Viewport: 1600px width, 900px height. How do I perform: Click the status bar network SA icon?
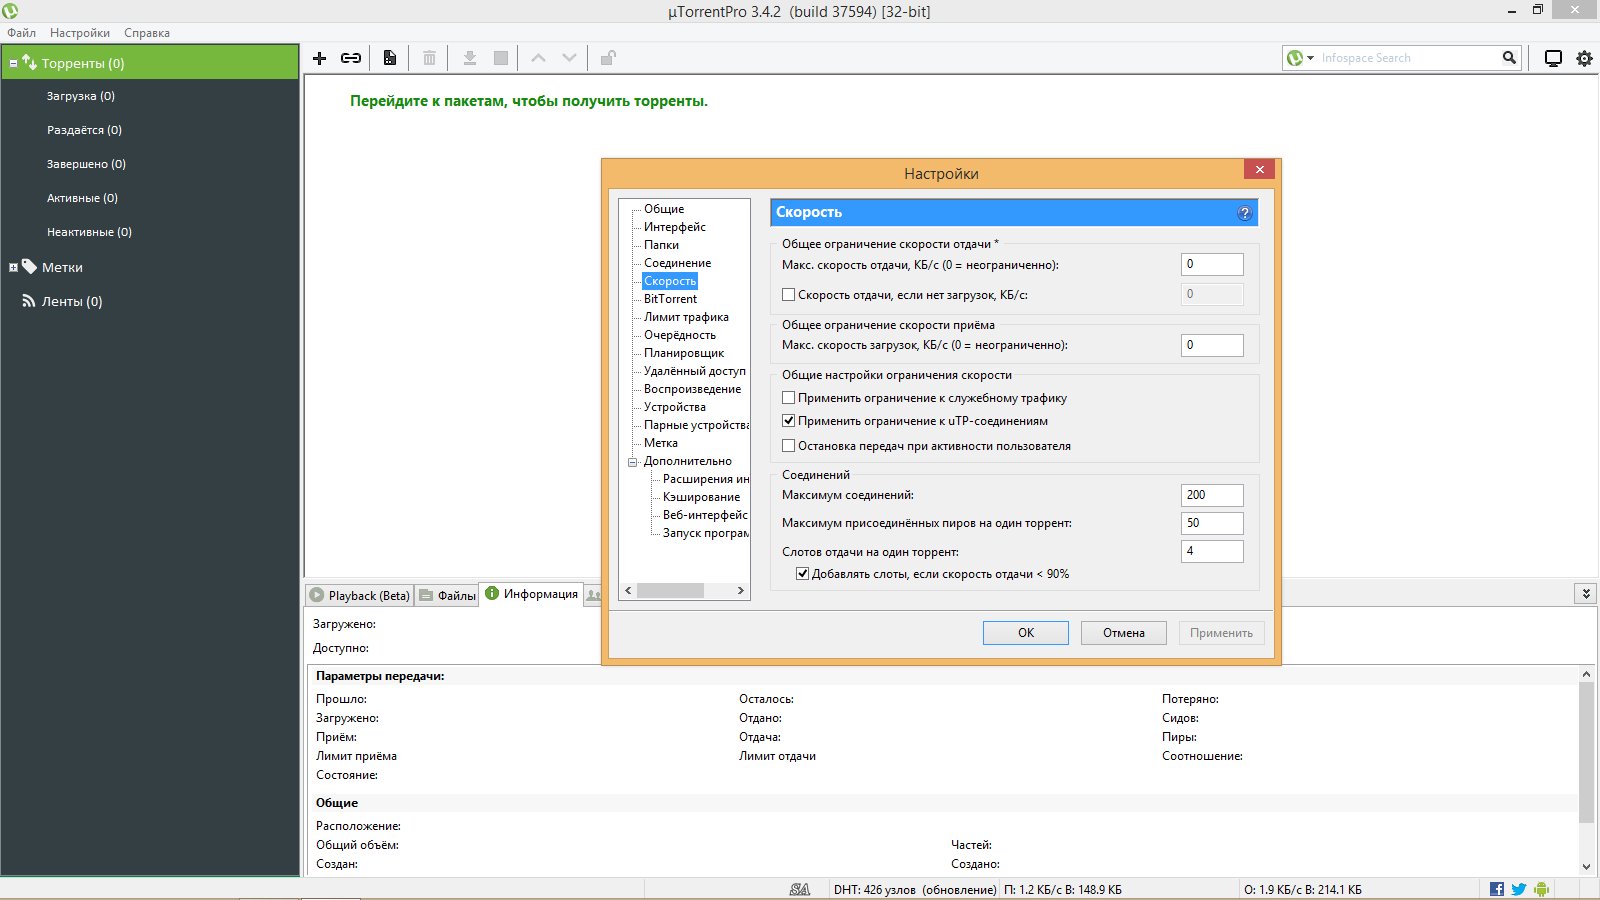pos(800,889)
